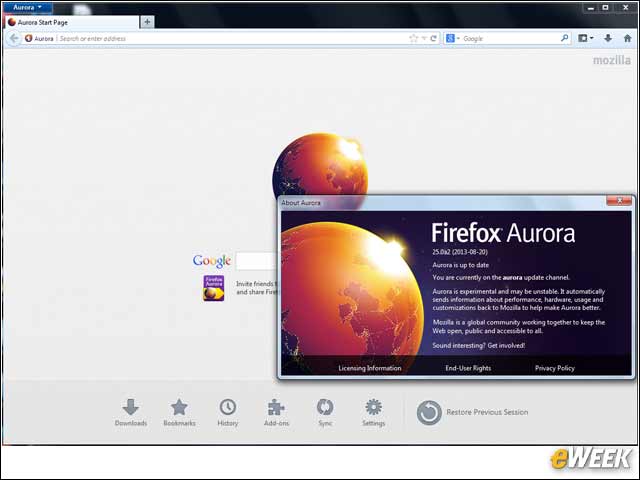Viewport: 640px width, 480px height.
Task: Go back using the back arrow
Action: 14,38
